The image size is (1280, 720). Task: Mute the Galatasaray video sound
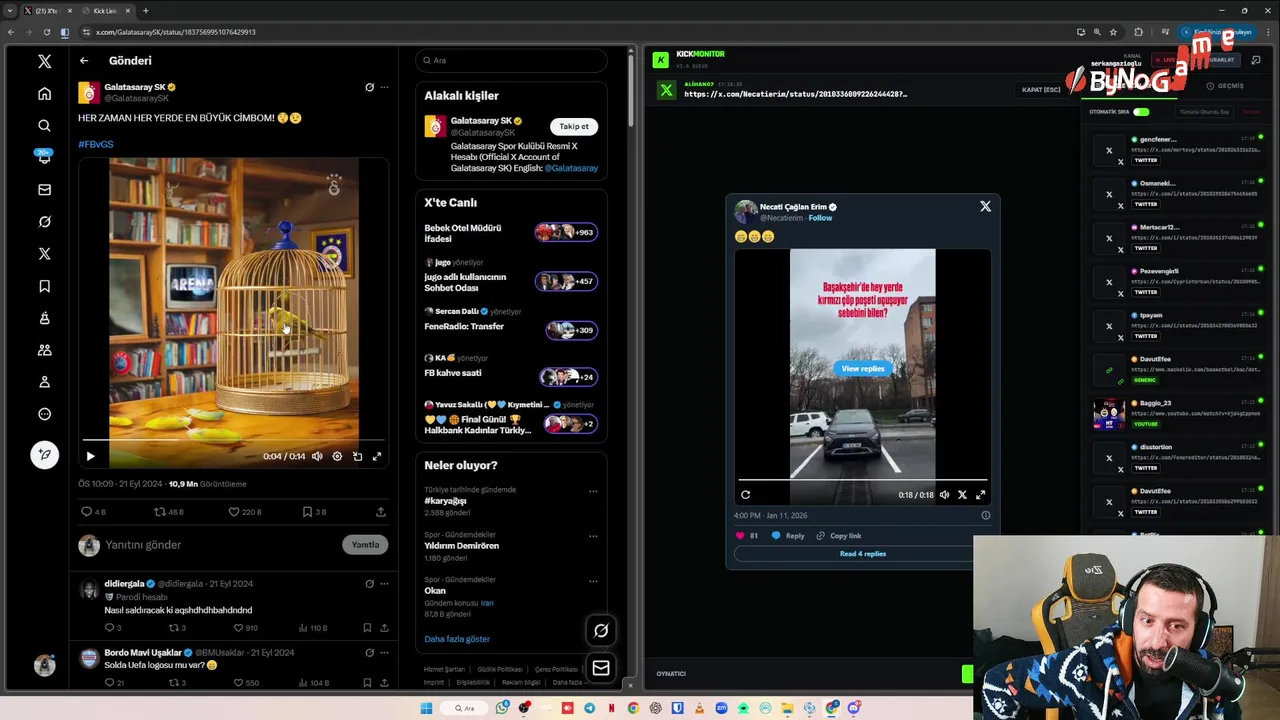click(317, 456)
